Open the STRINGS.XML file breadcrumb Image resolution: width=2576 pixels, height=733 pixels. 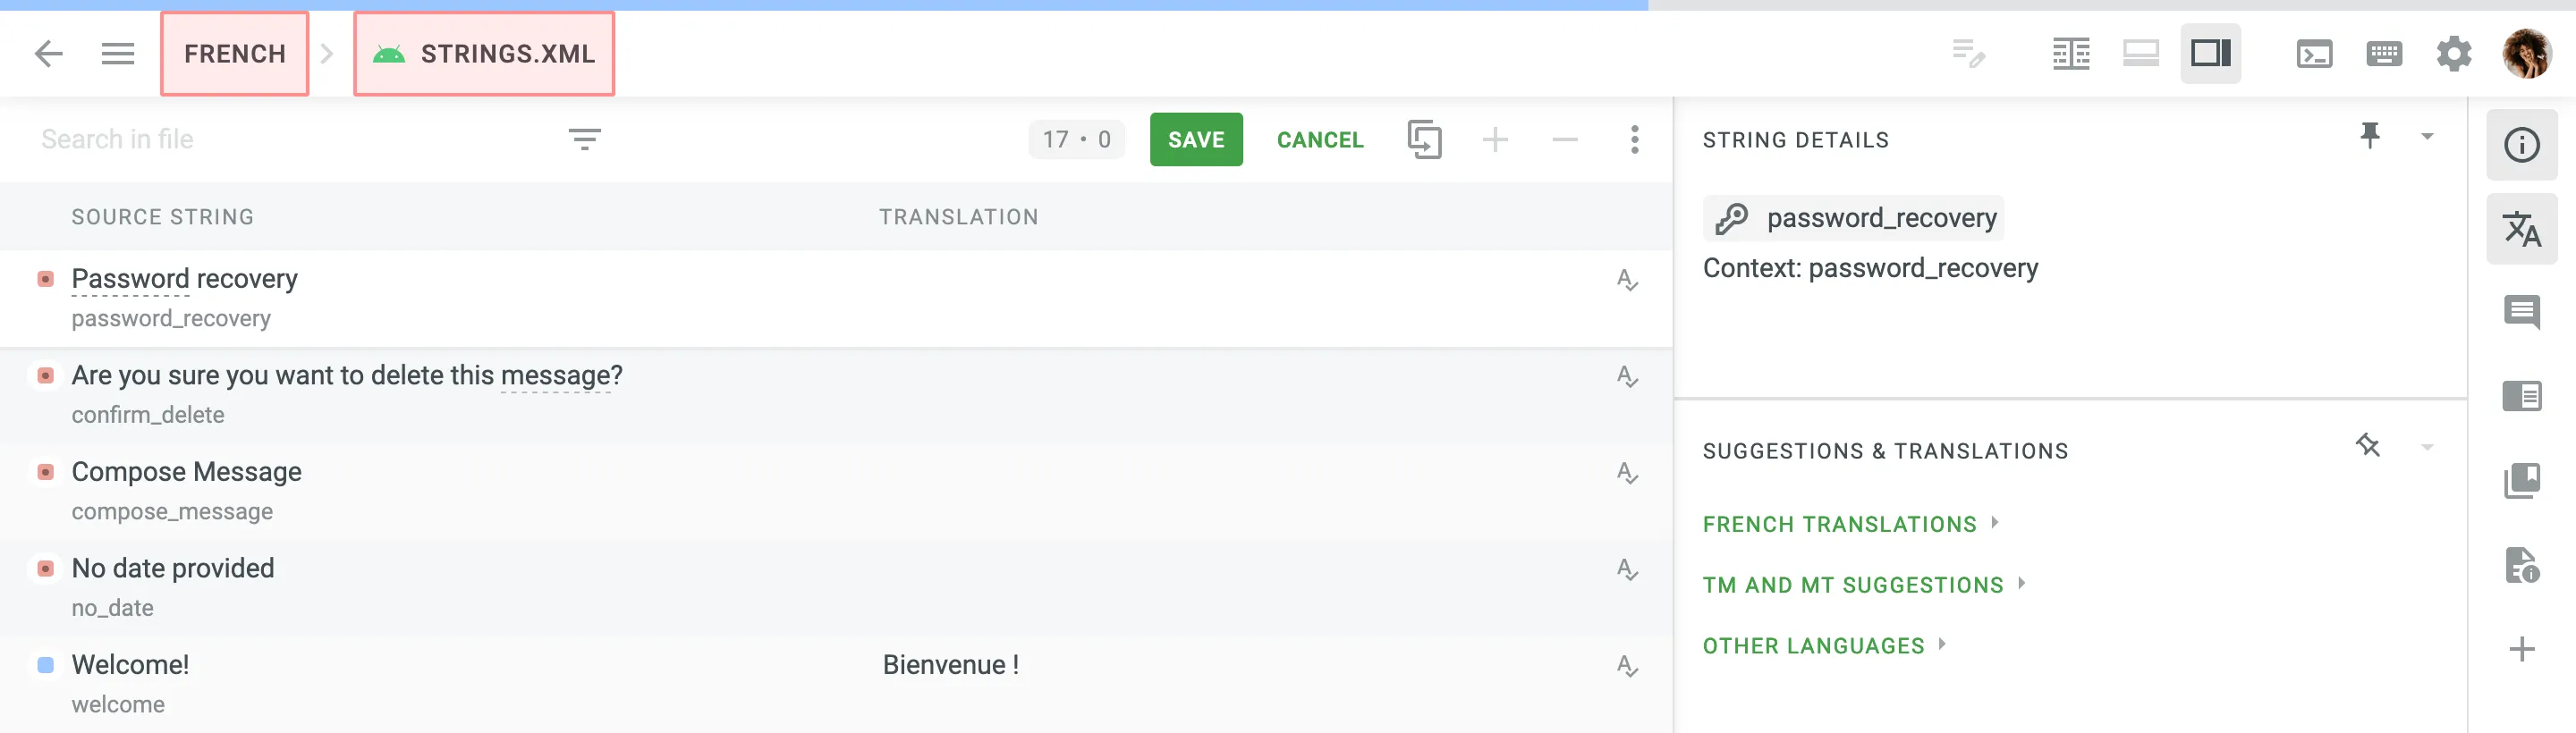484,54
